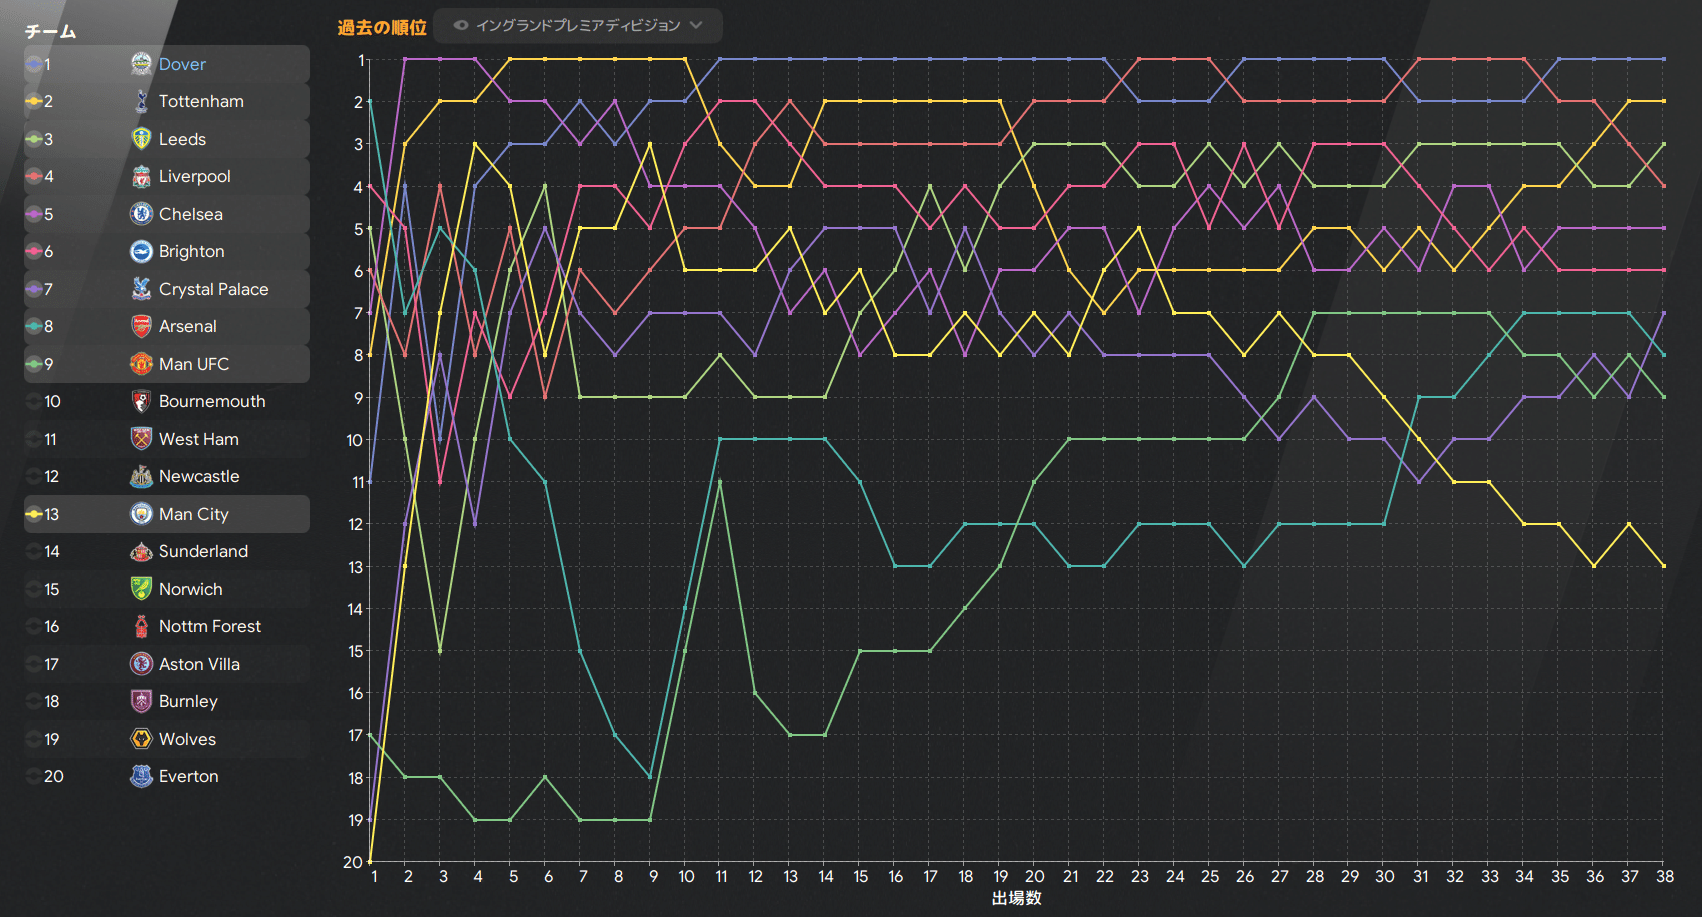Click the 過去の順位 heading
1702x917 pixels.
382,27
